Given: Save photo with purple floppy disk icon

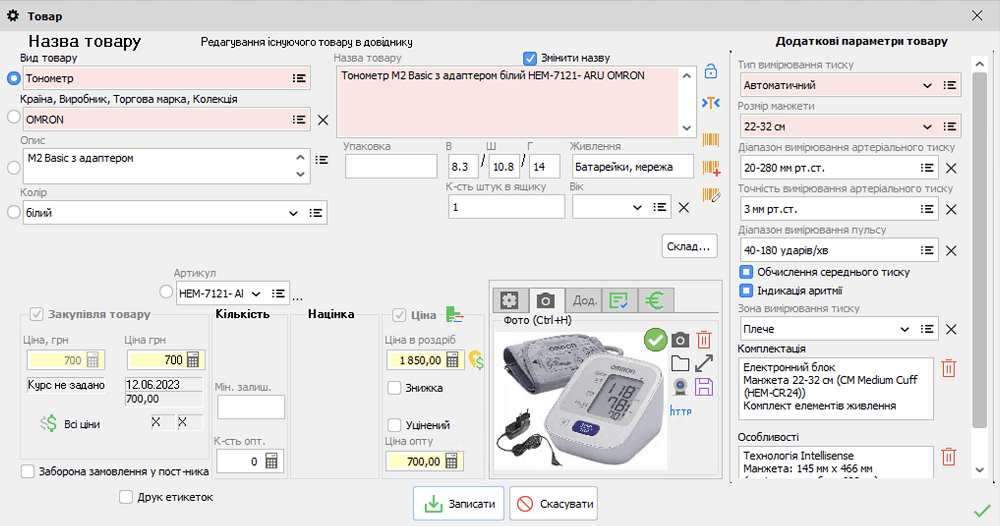Looking at the screenshot, I should tap(704, 387).
